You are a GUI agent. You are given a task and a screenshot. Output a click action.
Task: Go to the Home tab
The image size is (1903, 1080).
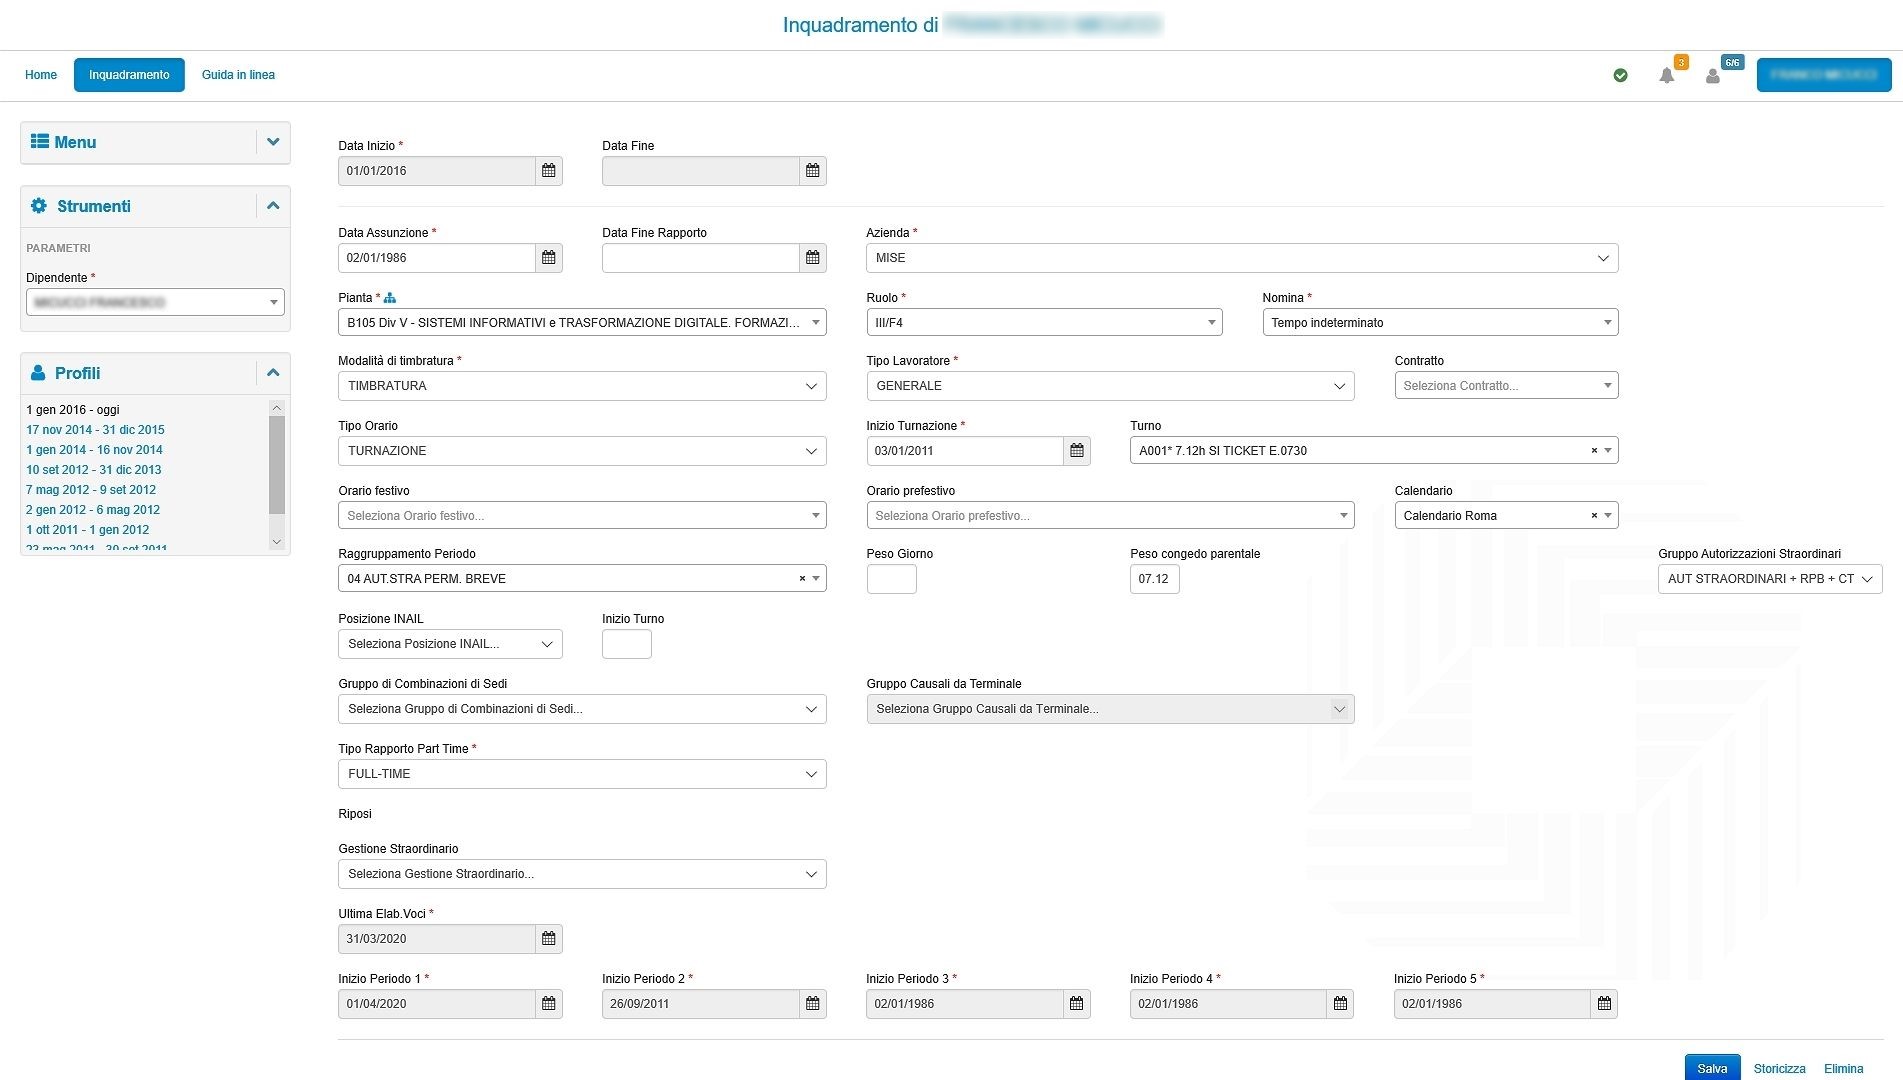click(41, 75)
